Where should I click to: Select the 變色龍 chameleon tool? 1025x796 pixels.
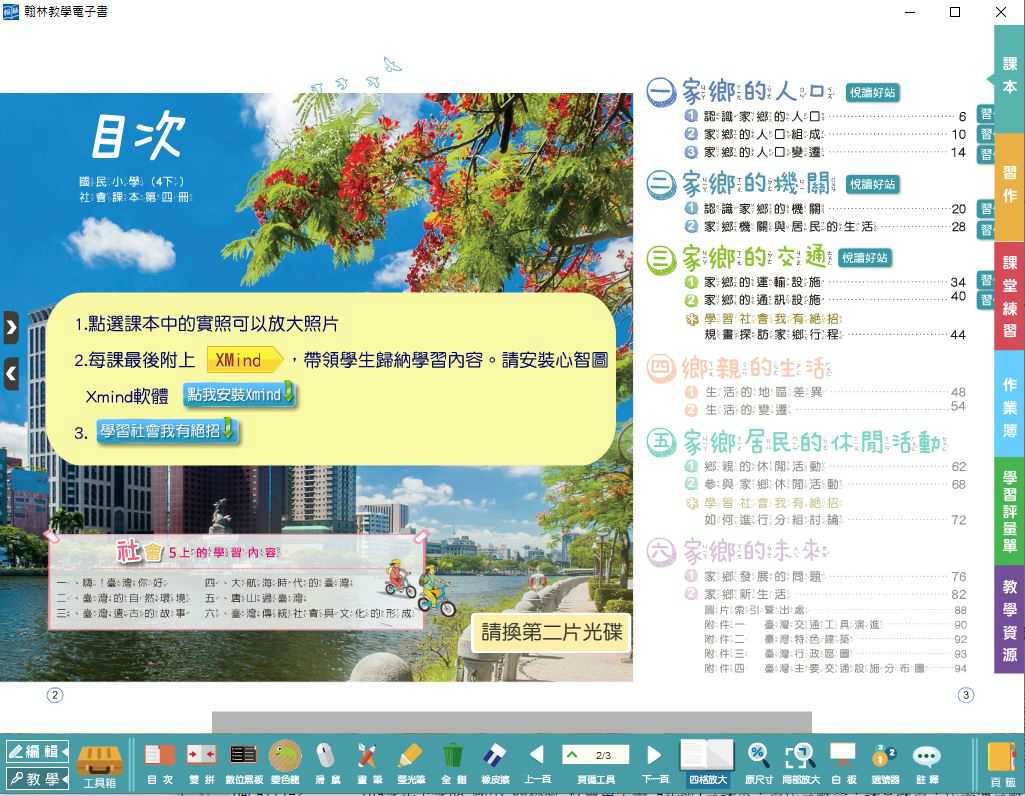pyautogui.click(x=285, y=763)
